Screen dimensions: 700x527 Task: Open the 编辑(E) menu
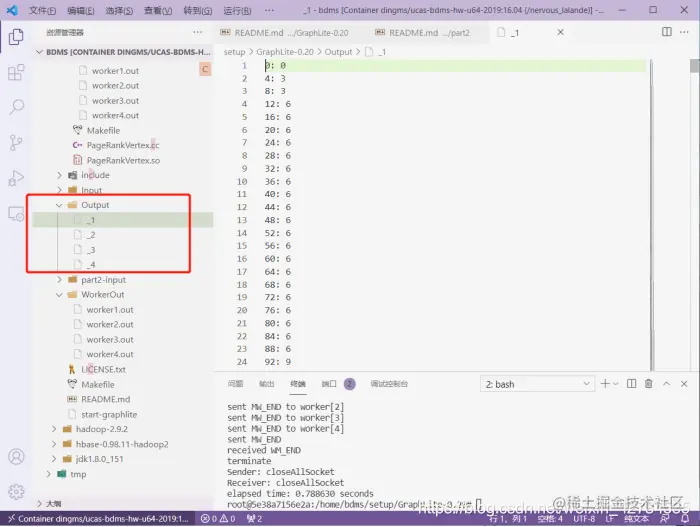(81, 10)
